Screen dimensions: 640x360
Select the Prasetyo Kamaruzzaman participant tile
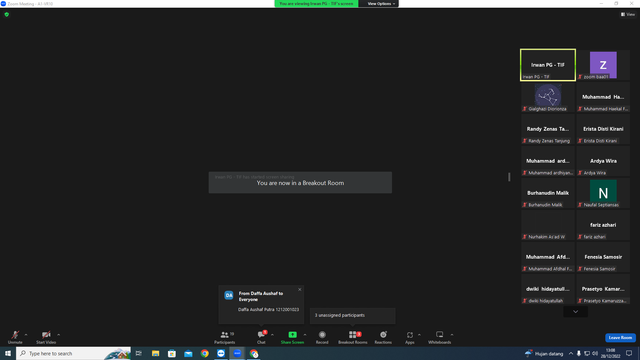pos(603,289)
